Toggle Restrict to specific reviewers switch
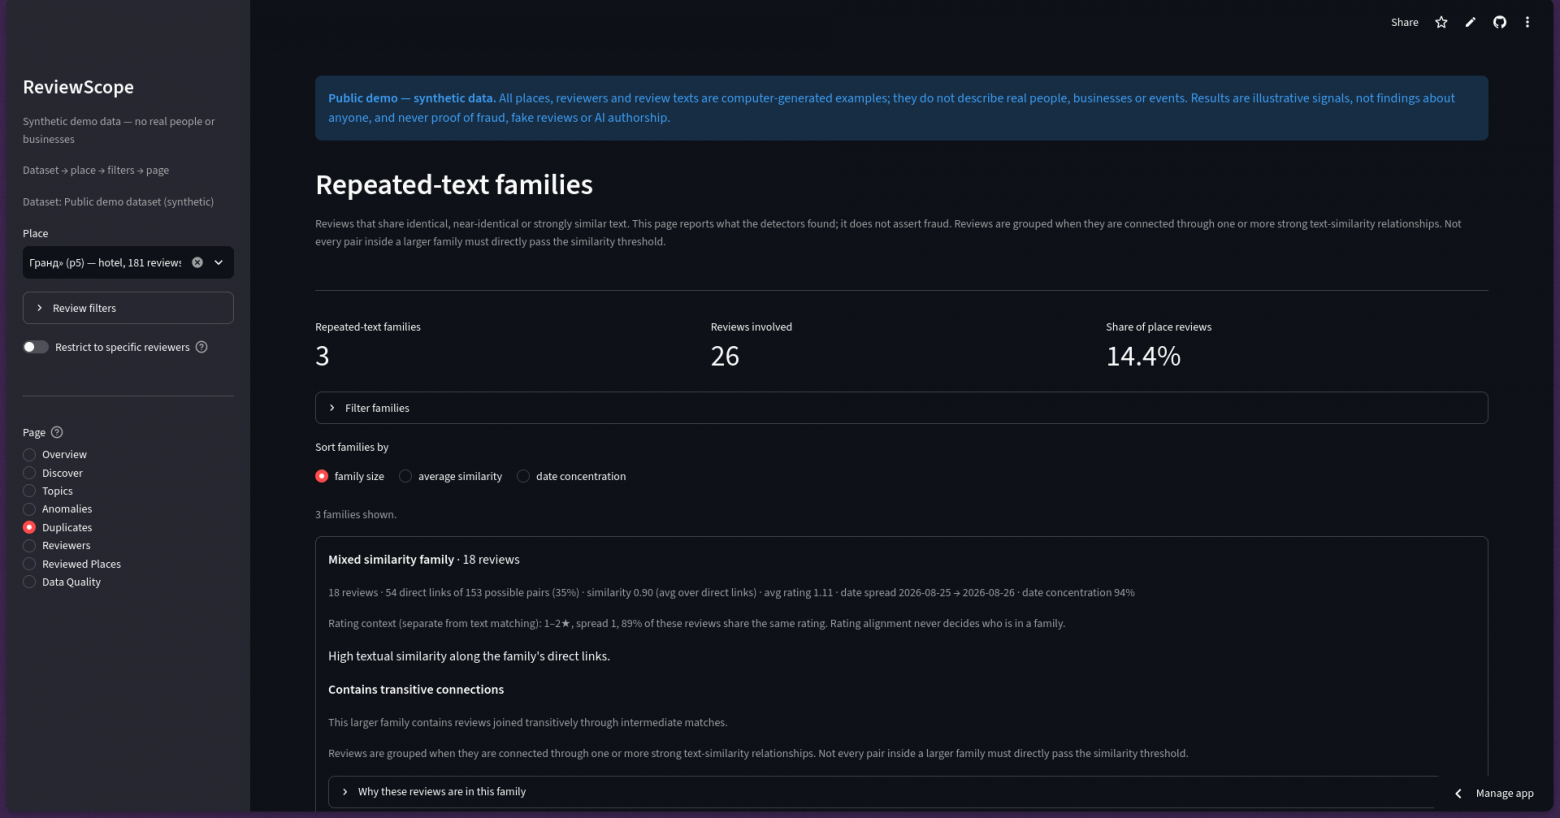The height and width of the screenshot is (818, 1560). pos(36,347)
